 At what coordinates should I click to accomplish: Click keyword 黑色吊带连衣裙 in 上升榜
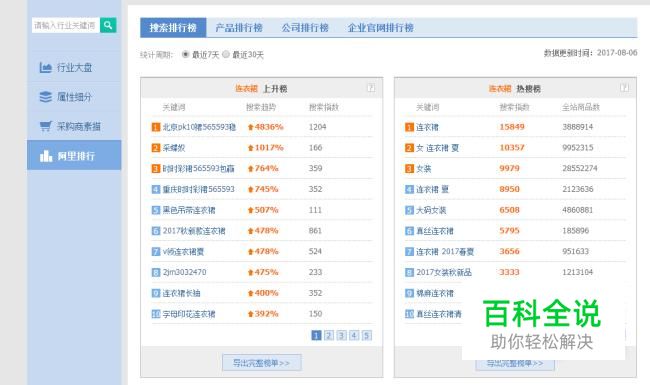pyautogui.click(x=189, y=210)
